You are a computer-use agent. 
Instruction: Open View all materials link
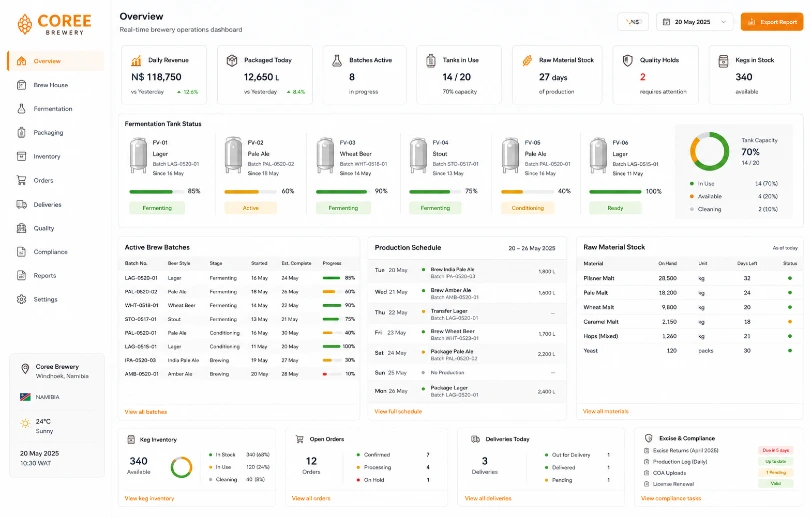click(x=606, y=412)
